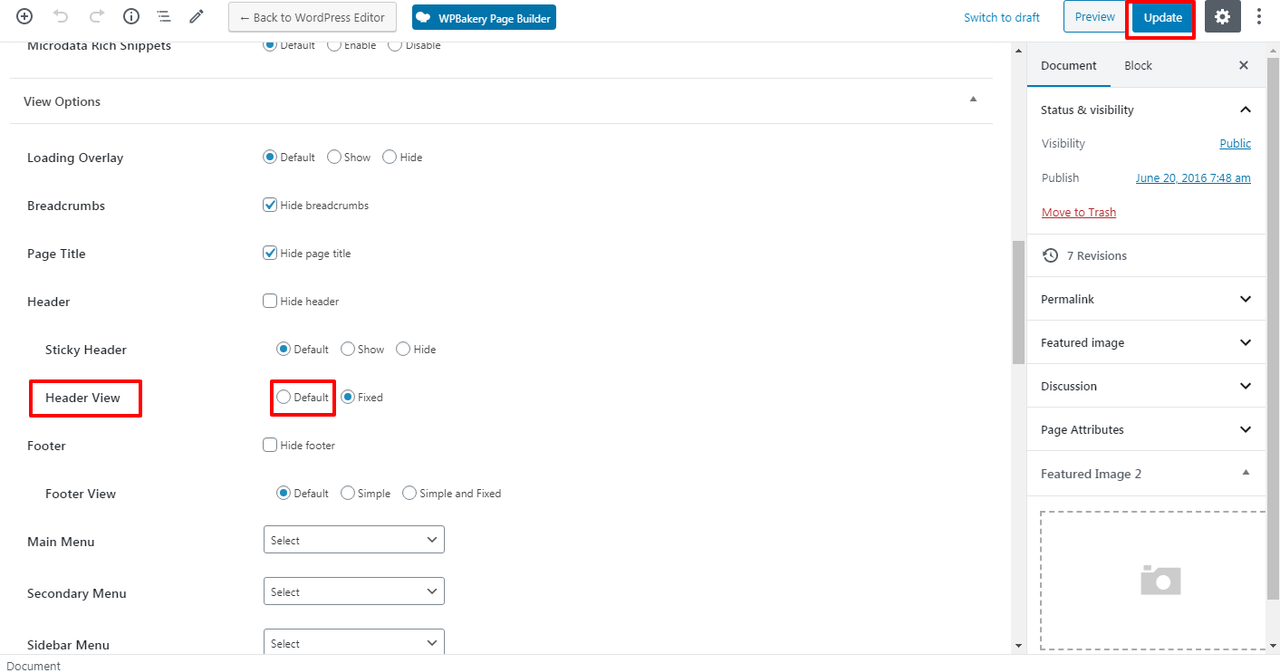Click the Undo arrow icon
Viewport: 1280px width, 672px height.
tap(61, 17)
